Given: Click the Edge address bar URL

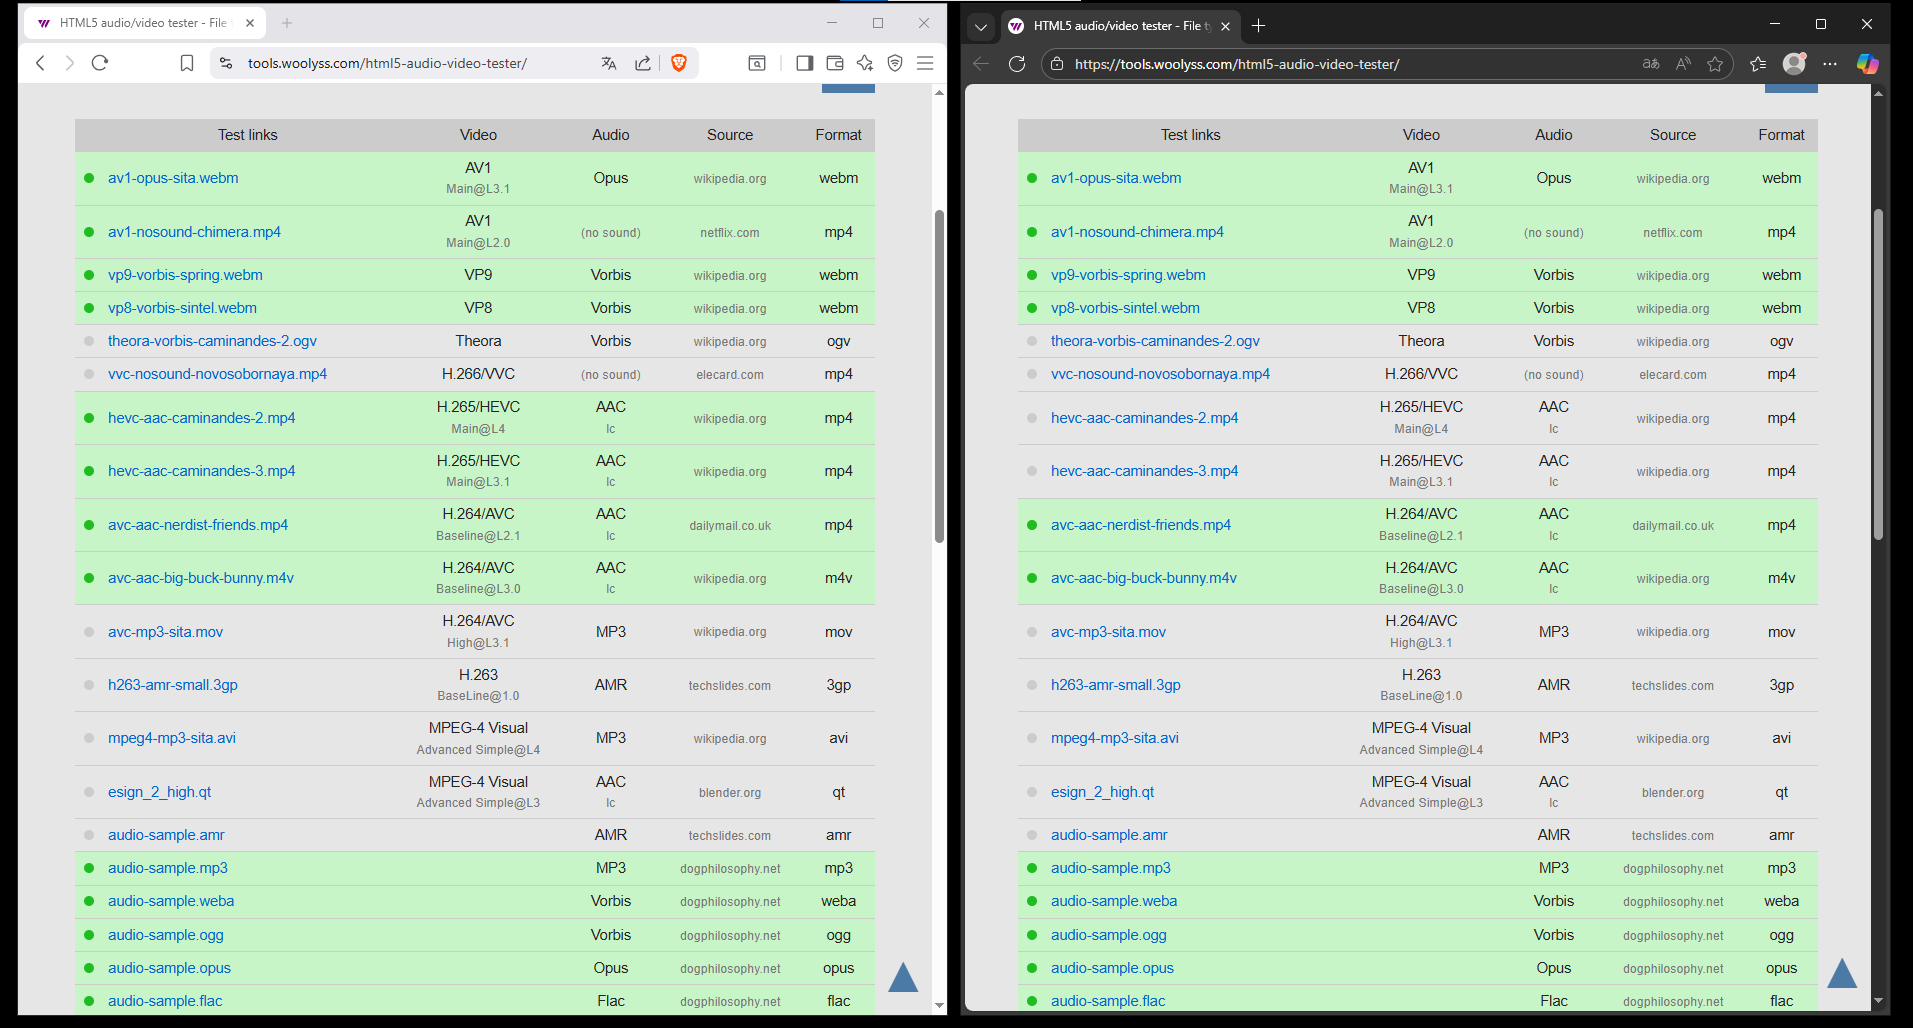Looking at the screenshot, I should pyautogui.click(x=1237, y=64).
